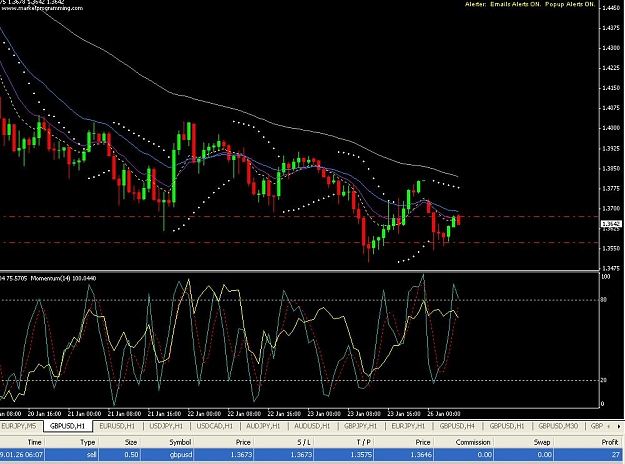
Task: Sort trades by the Type column header
Action: coord(71,442)
